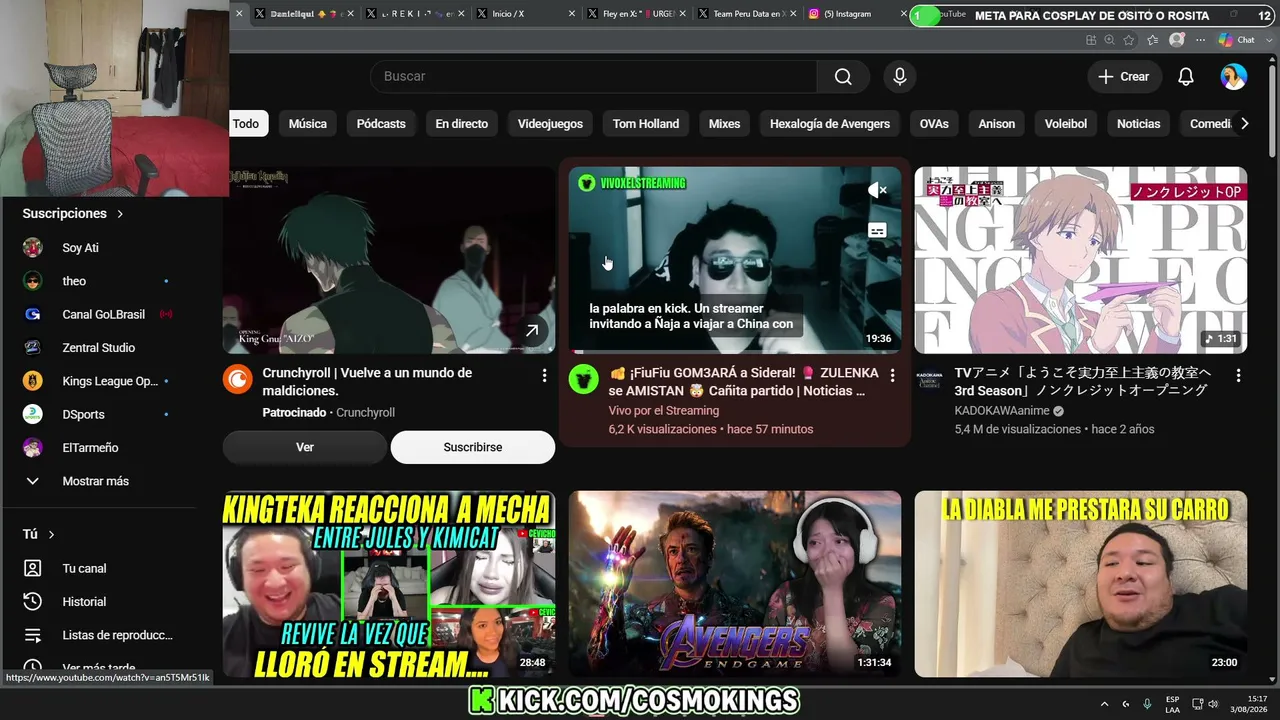
Task: Show more filter chips with right arrow
Action: click(x=1244, y=124)
